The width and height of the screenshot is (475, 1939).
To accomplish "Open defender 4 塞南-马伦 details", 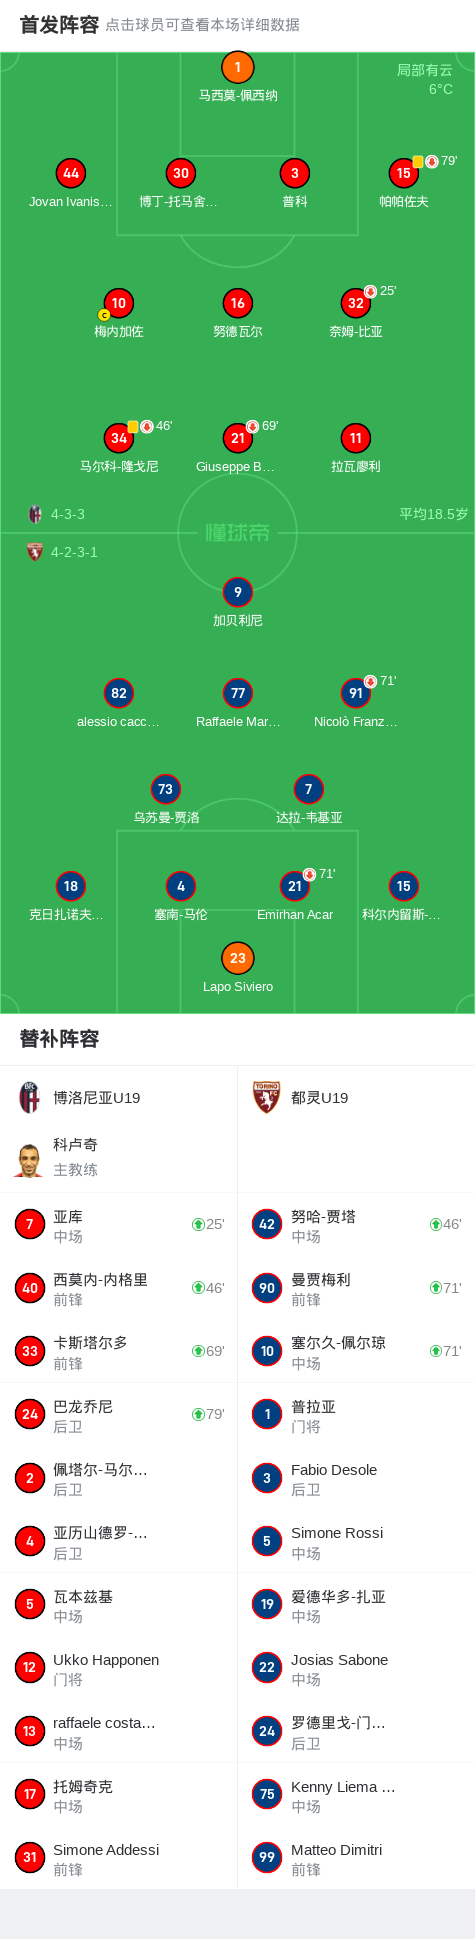I will 181,886.
